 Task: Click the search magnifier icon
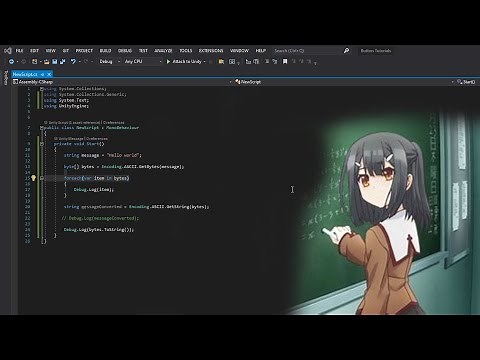tap(346, 51)
